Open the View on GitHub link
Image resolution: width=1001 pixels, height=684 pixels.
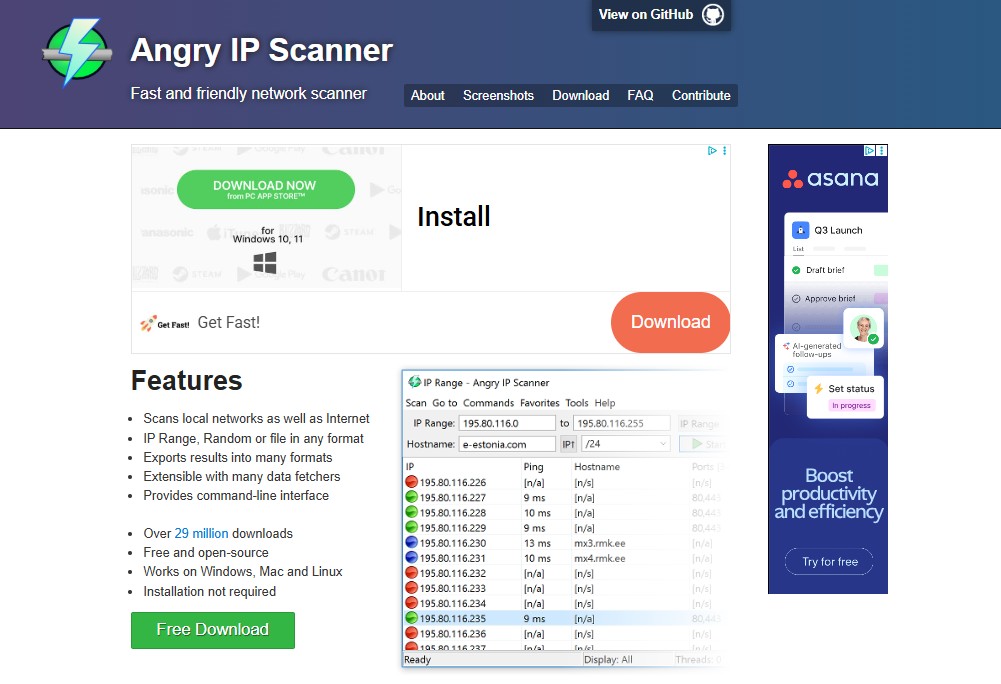pos(661,15)
